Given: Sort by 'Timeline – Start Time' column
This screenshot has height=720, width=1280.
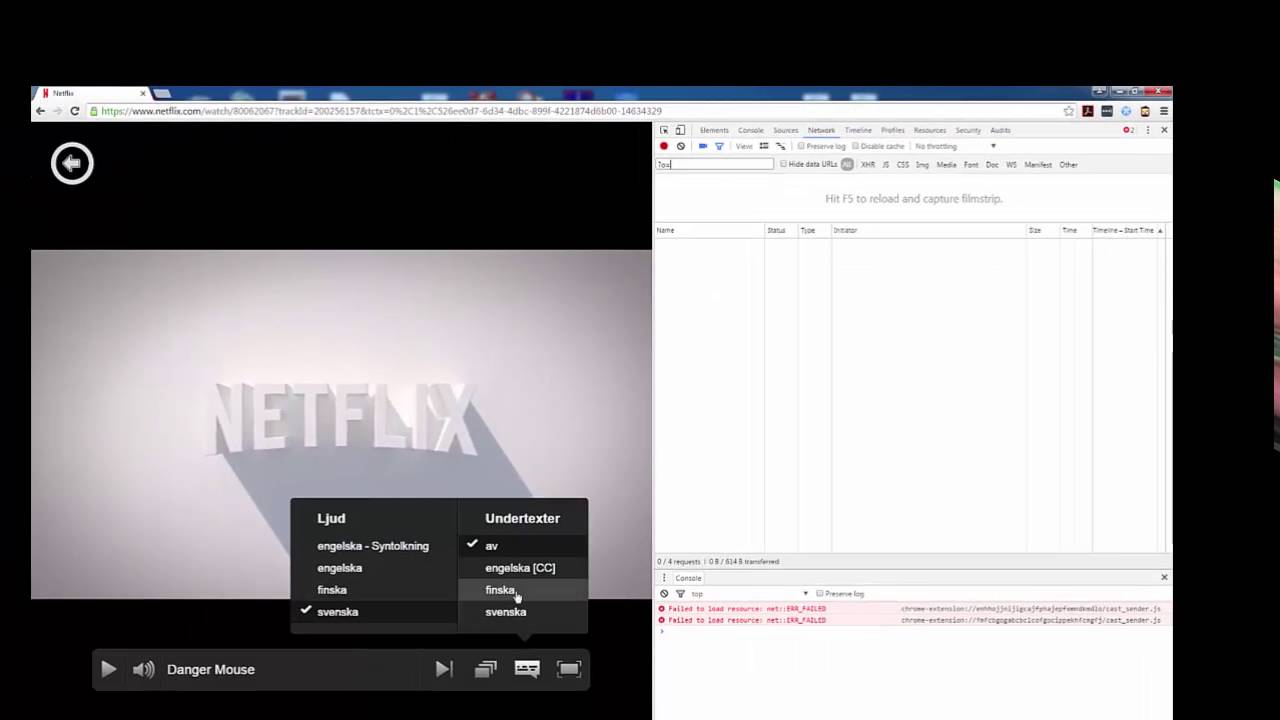Looking at the screenshot, I should coord(1127,230).
